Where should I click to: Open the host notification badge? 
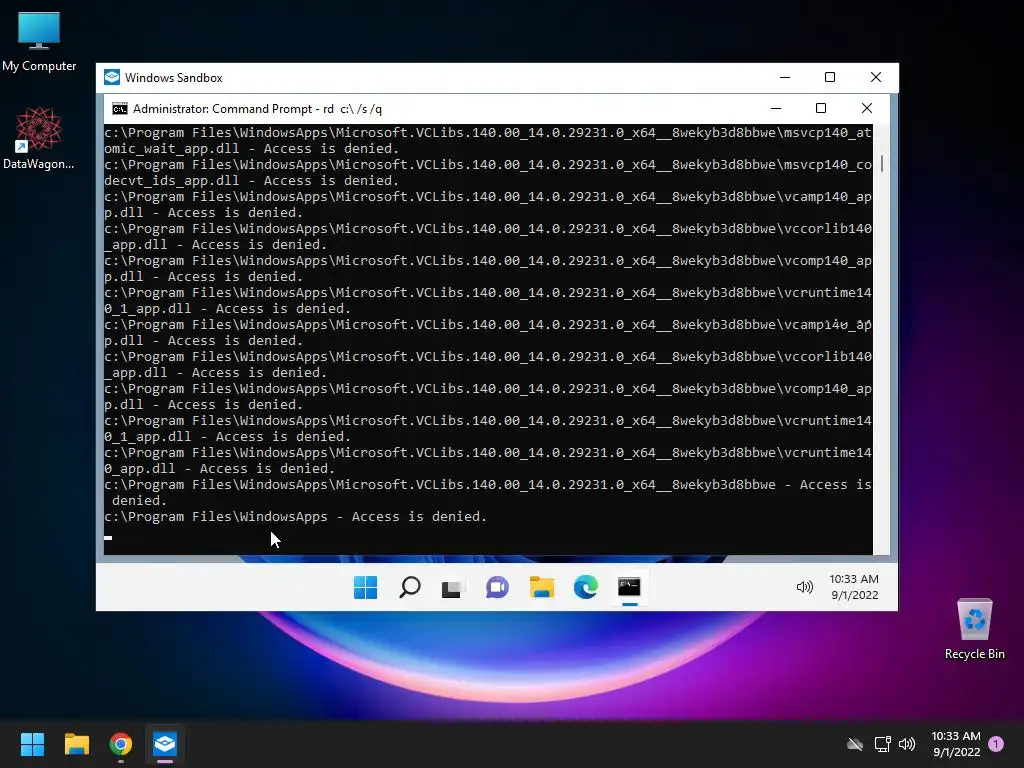coord(996,744)
